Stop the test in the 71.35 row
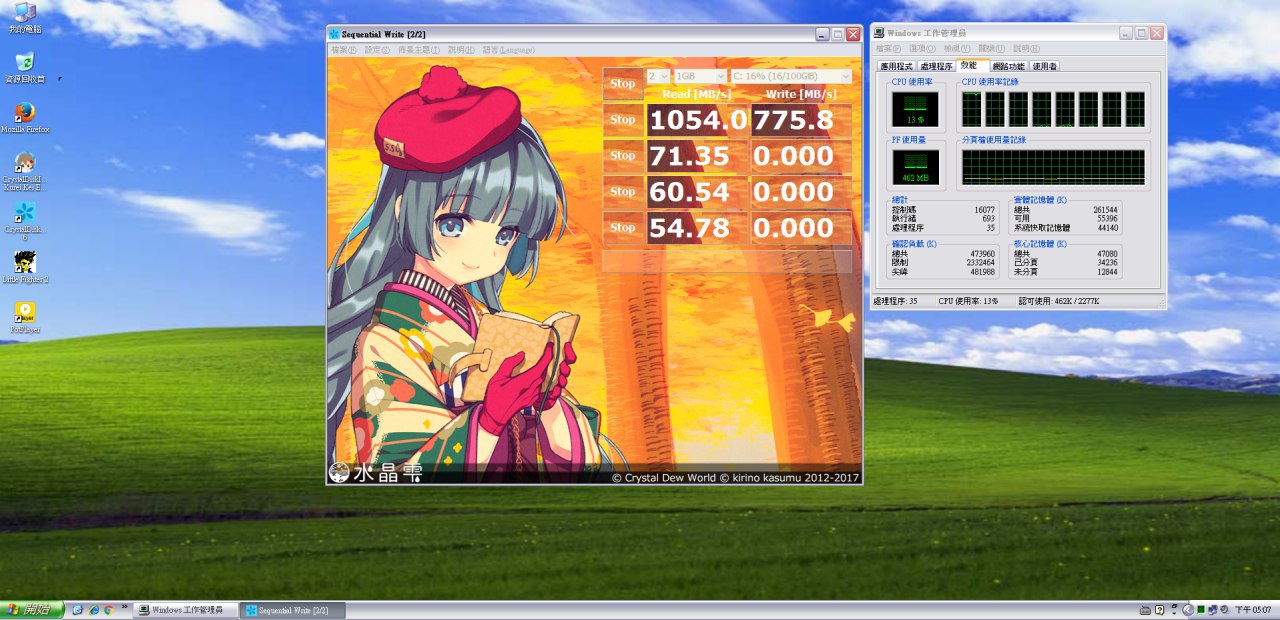 (x=622, y=156)
